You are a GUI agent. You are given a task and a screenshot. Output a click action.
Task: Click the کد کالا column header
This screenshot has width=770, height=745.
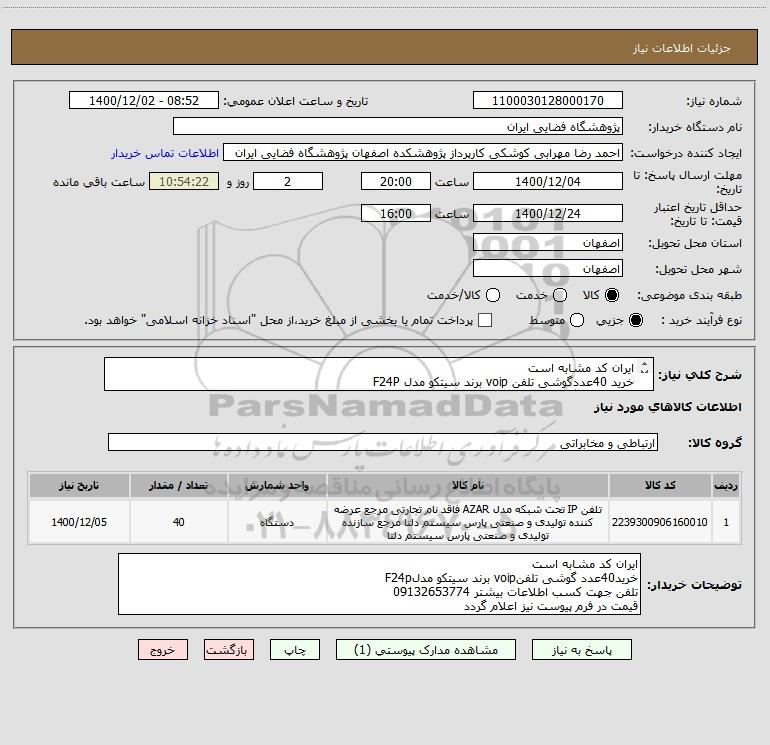[x=660, y=485]
